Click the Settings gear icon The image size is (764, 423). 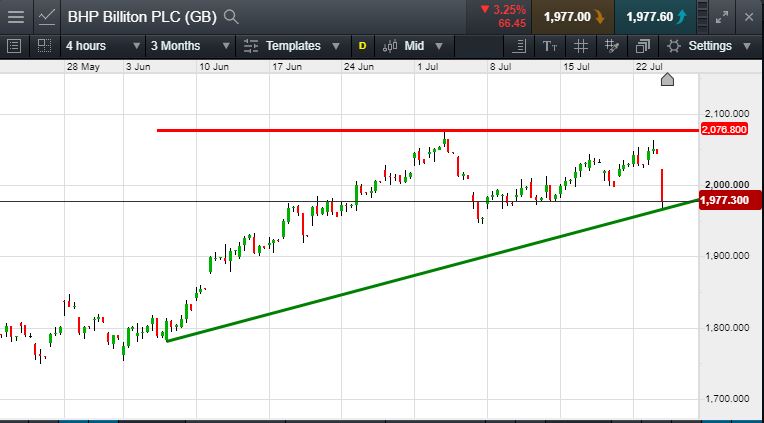tap(674, 46)
